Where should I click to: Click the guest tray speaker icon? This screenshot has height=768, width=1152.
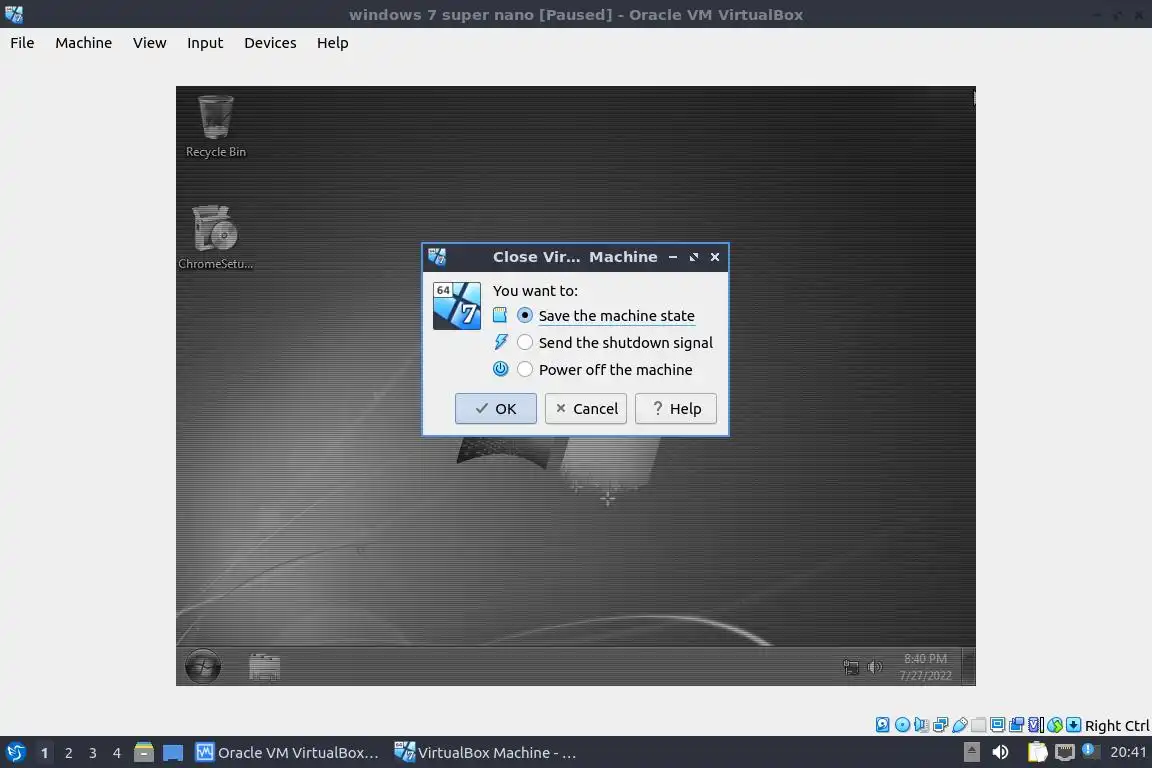874,667
